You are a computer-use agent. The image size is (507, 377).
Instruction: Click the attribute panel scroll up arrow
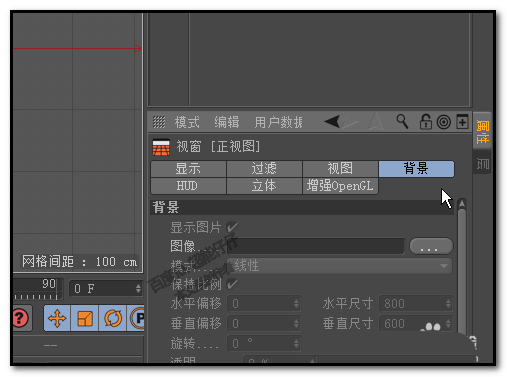462,203
